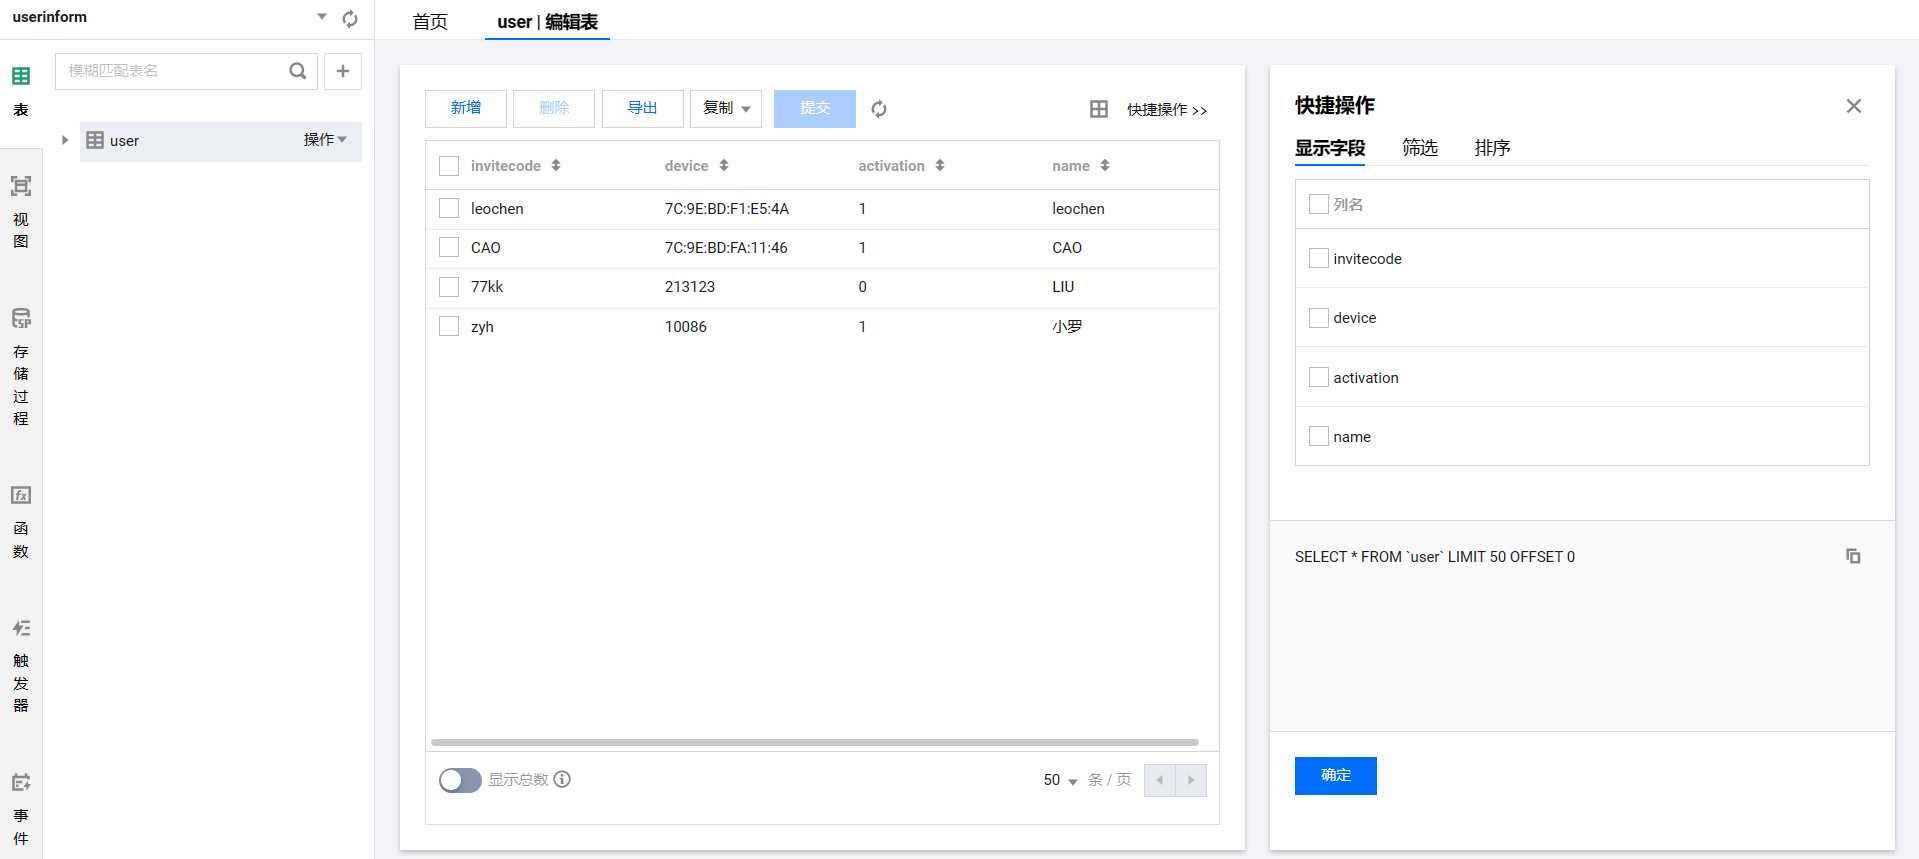Refresh the table data next to 提交
Viewport: 1919px width, 859px height.
point(879,109)
